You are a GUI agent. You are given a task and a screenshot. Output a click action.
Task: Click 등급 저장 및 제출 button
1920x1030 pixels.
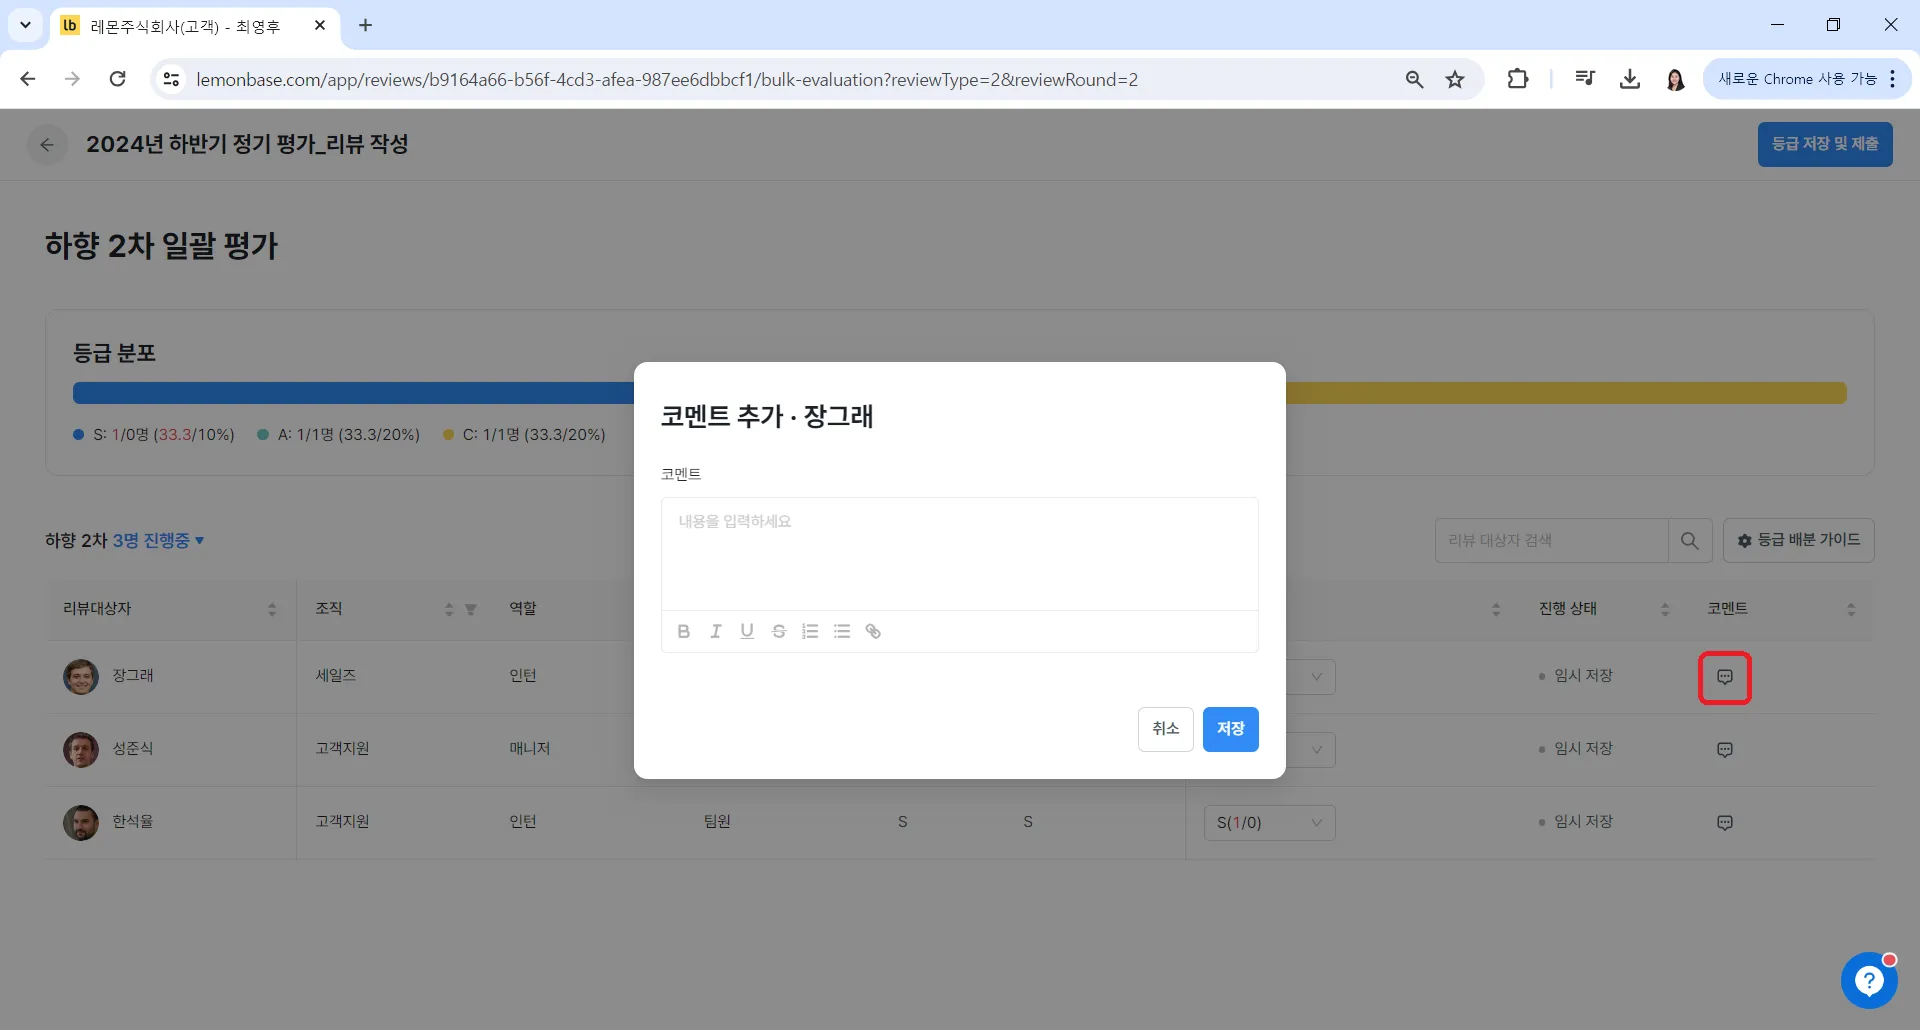(1825, 144)
